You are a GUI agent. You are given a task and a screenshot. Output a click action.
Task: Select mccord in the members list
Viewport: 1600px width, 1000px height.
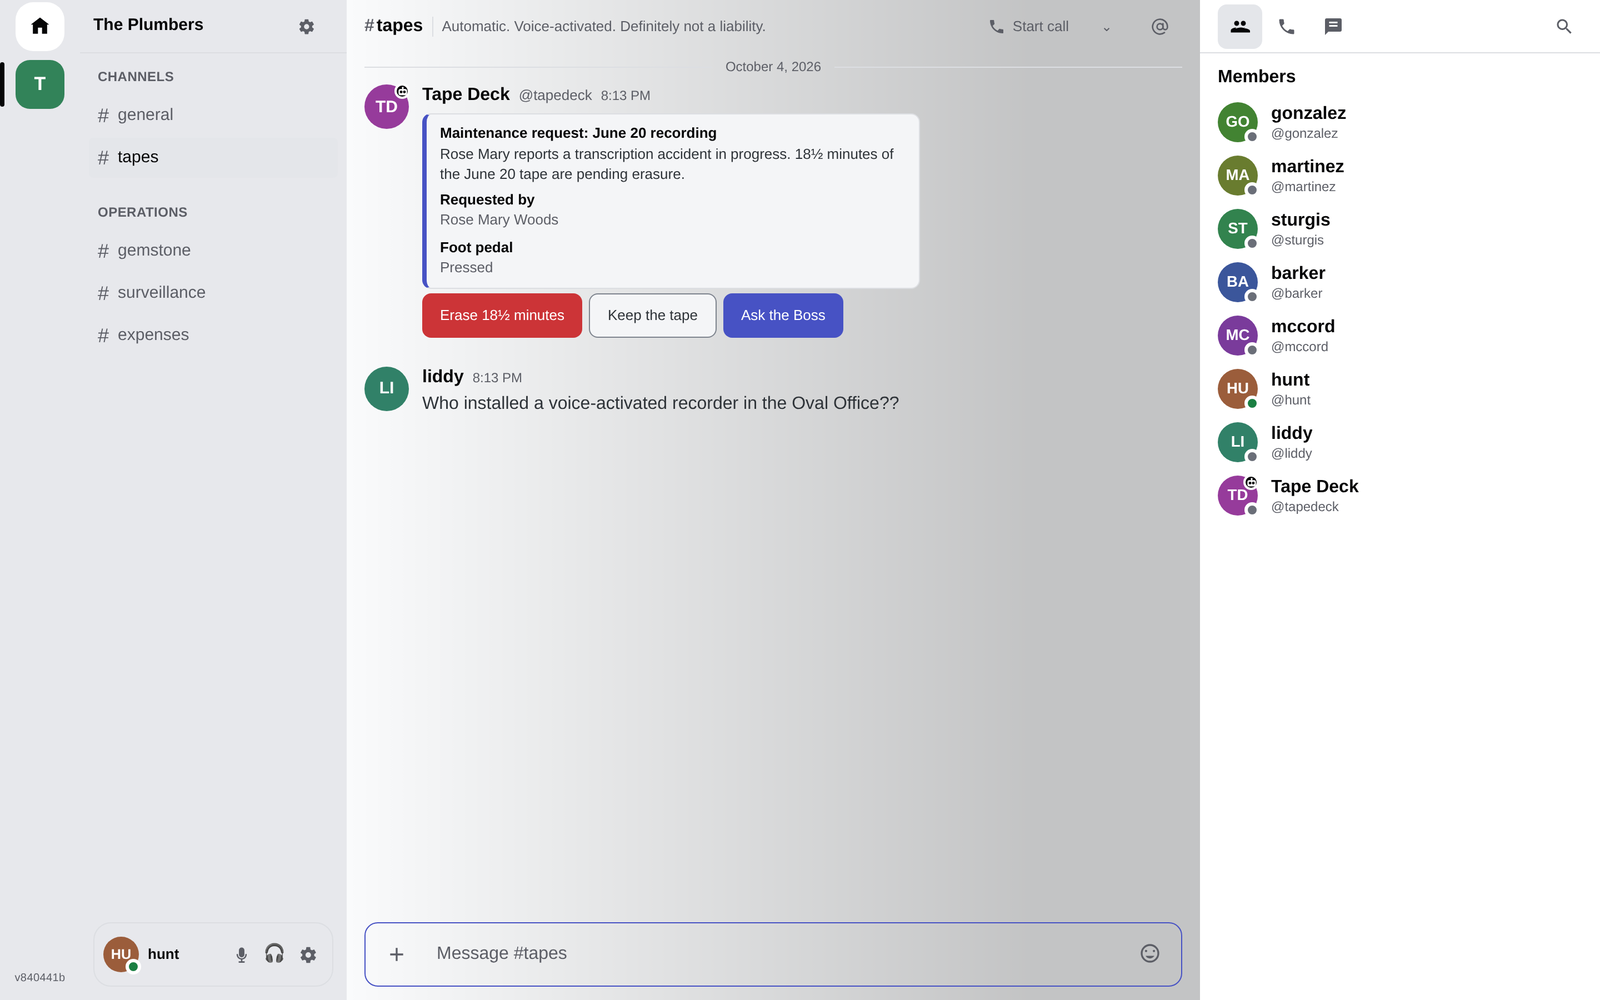1400,336
